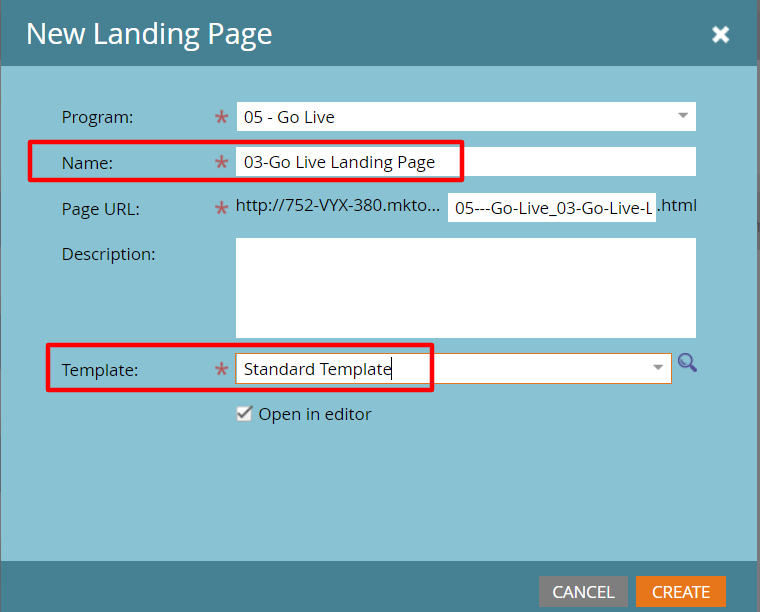
Task: Toggle the Open in editor checkbox
Action: [x=244, y=414]
